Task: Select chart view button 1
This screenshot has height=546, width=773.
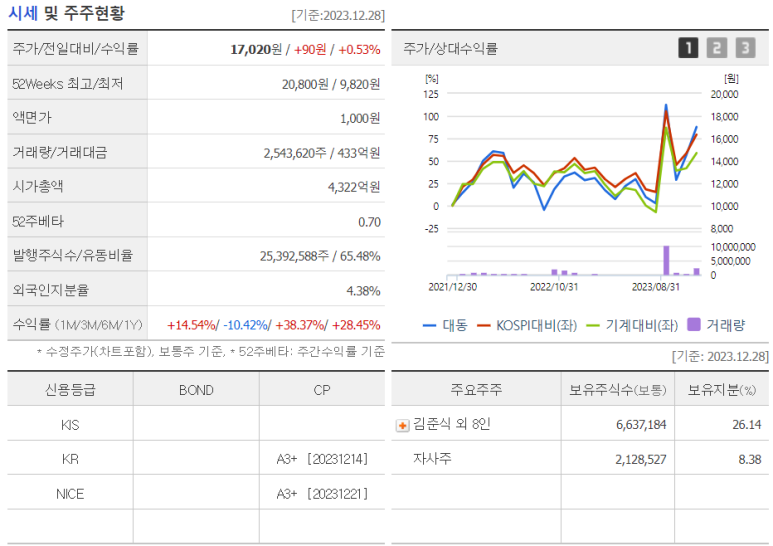Action: [688, 48]
